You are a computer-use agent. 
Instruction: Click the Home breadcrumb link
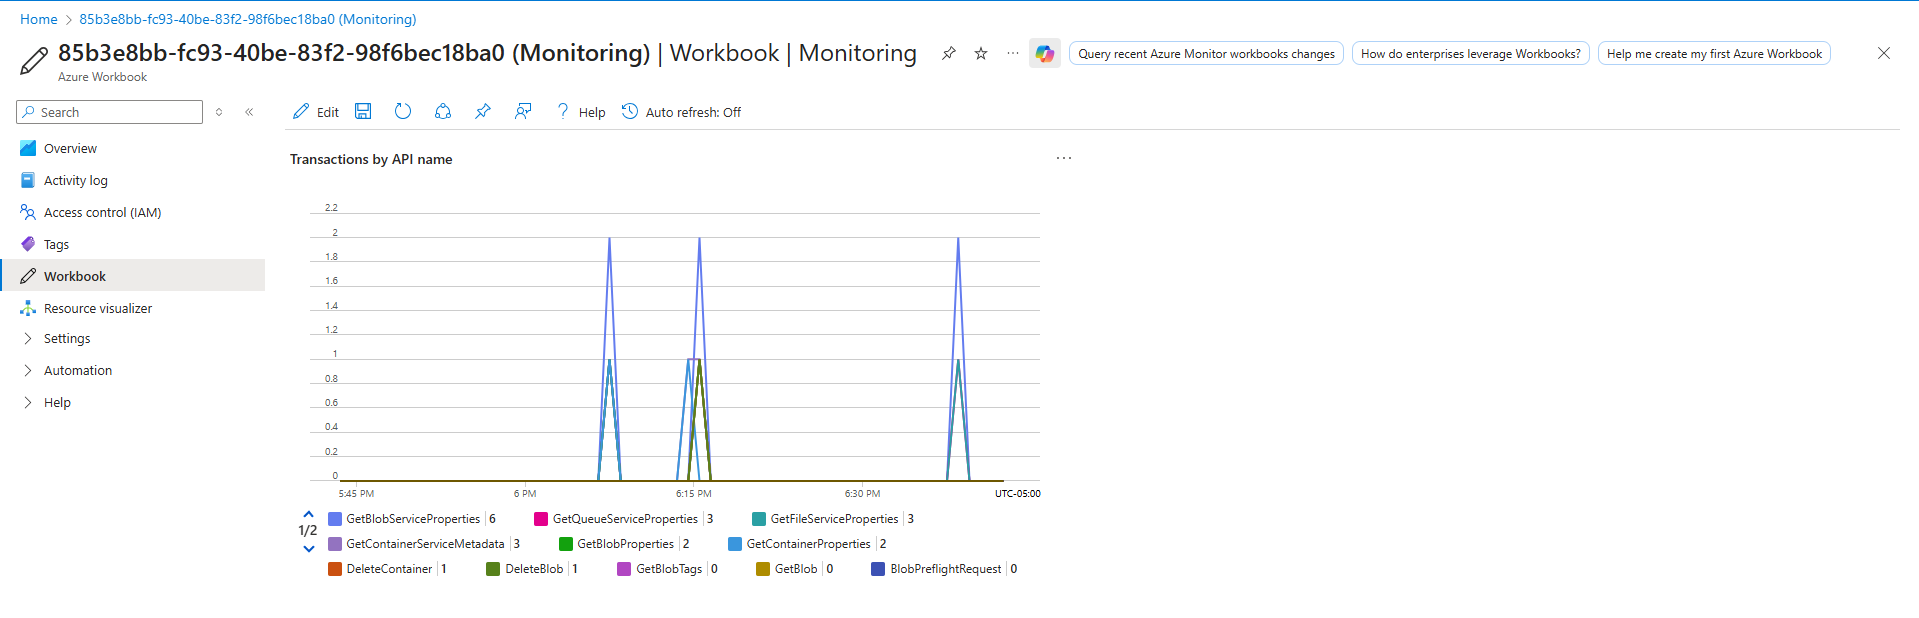click(x=39, y=19)
